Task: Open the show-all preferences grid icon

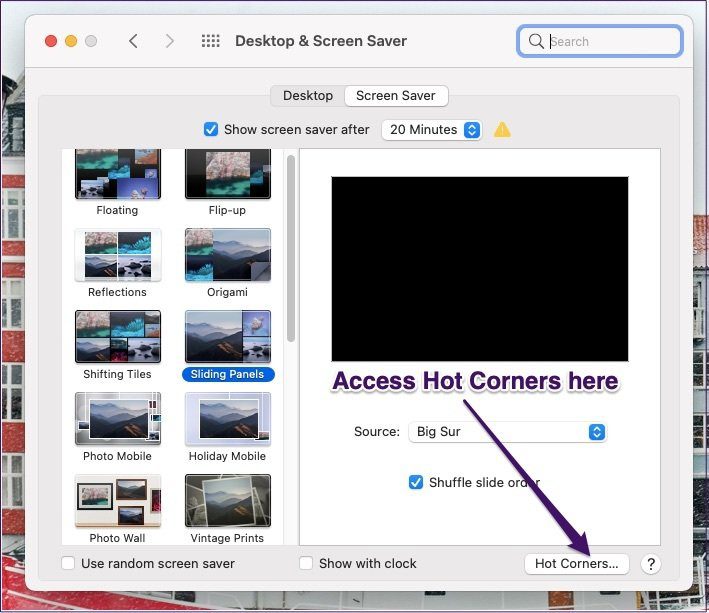Action: tap(210, 41)
